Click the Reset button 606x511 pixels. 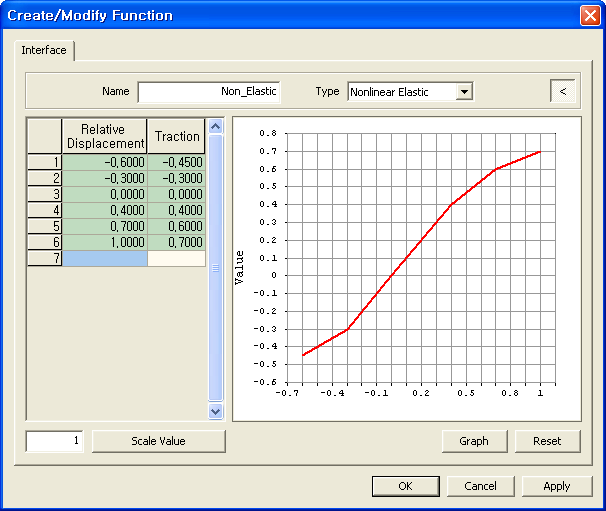547,441
